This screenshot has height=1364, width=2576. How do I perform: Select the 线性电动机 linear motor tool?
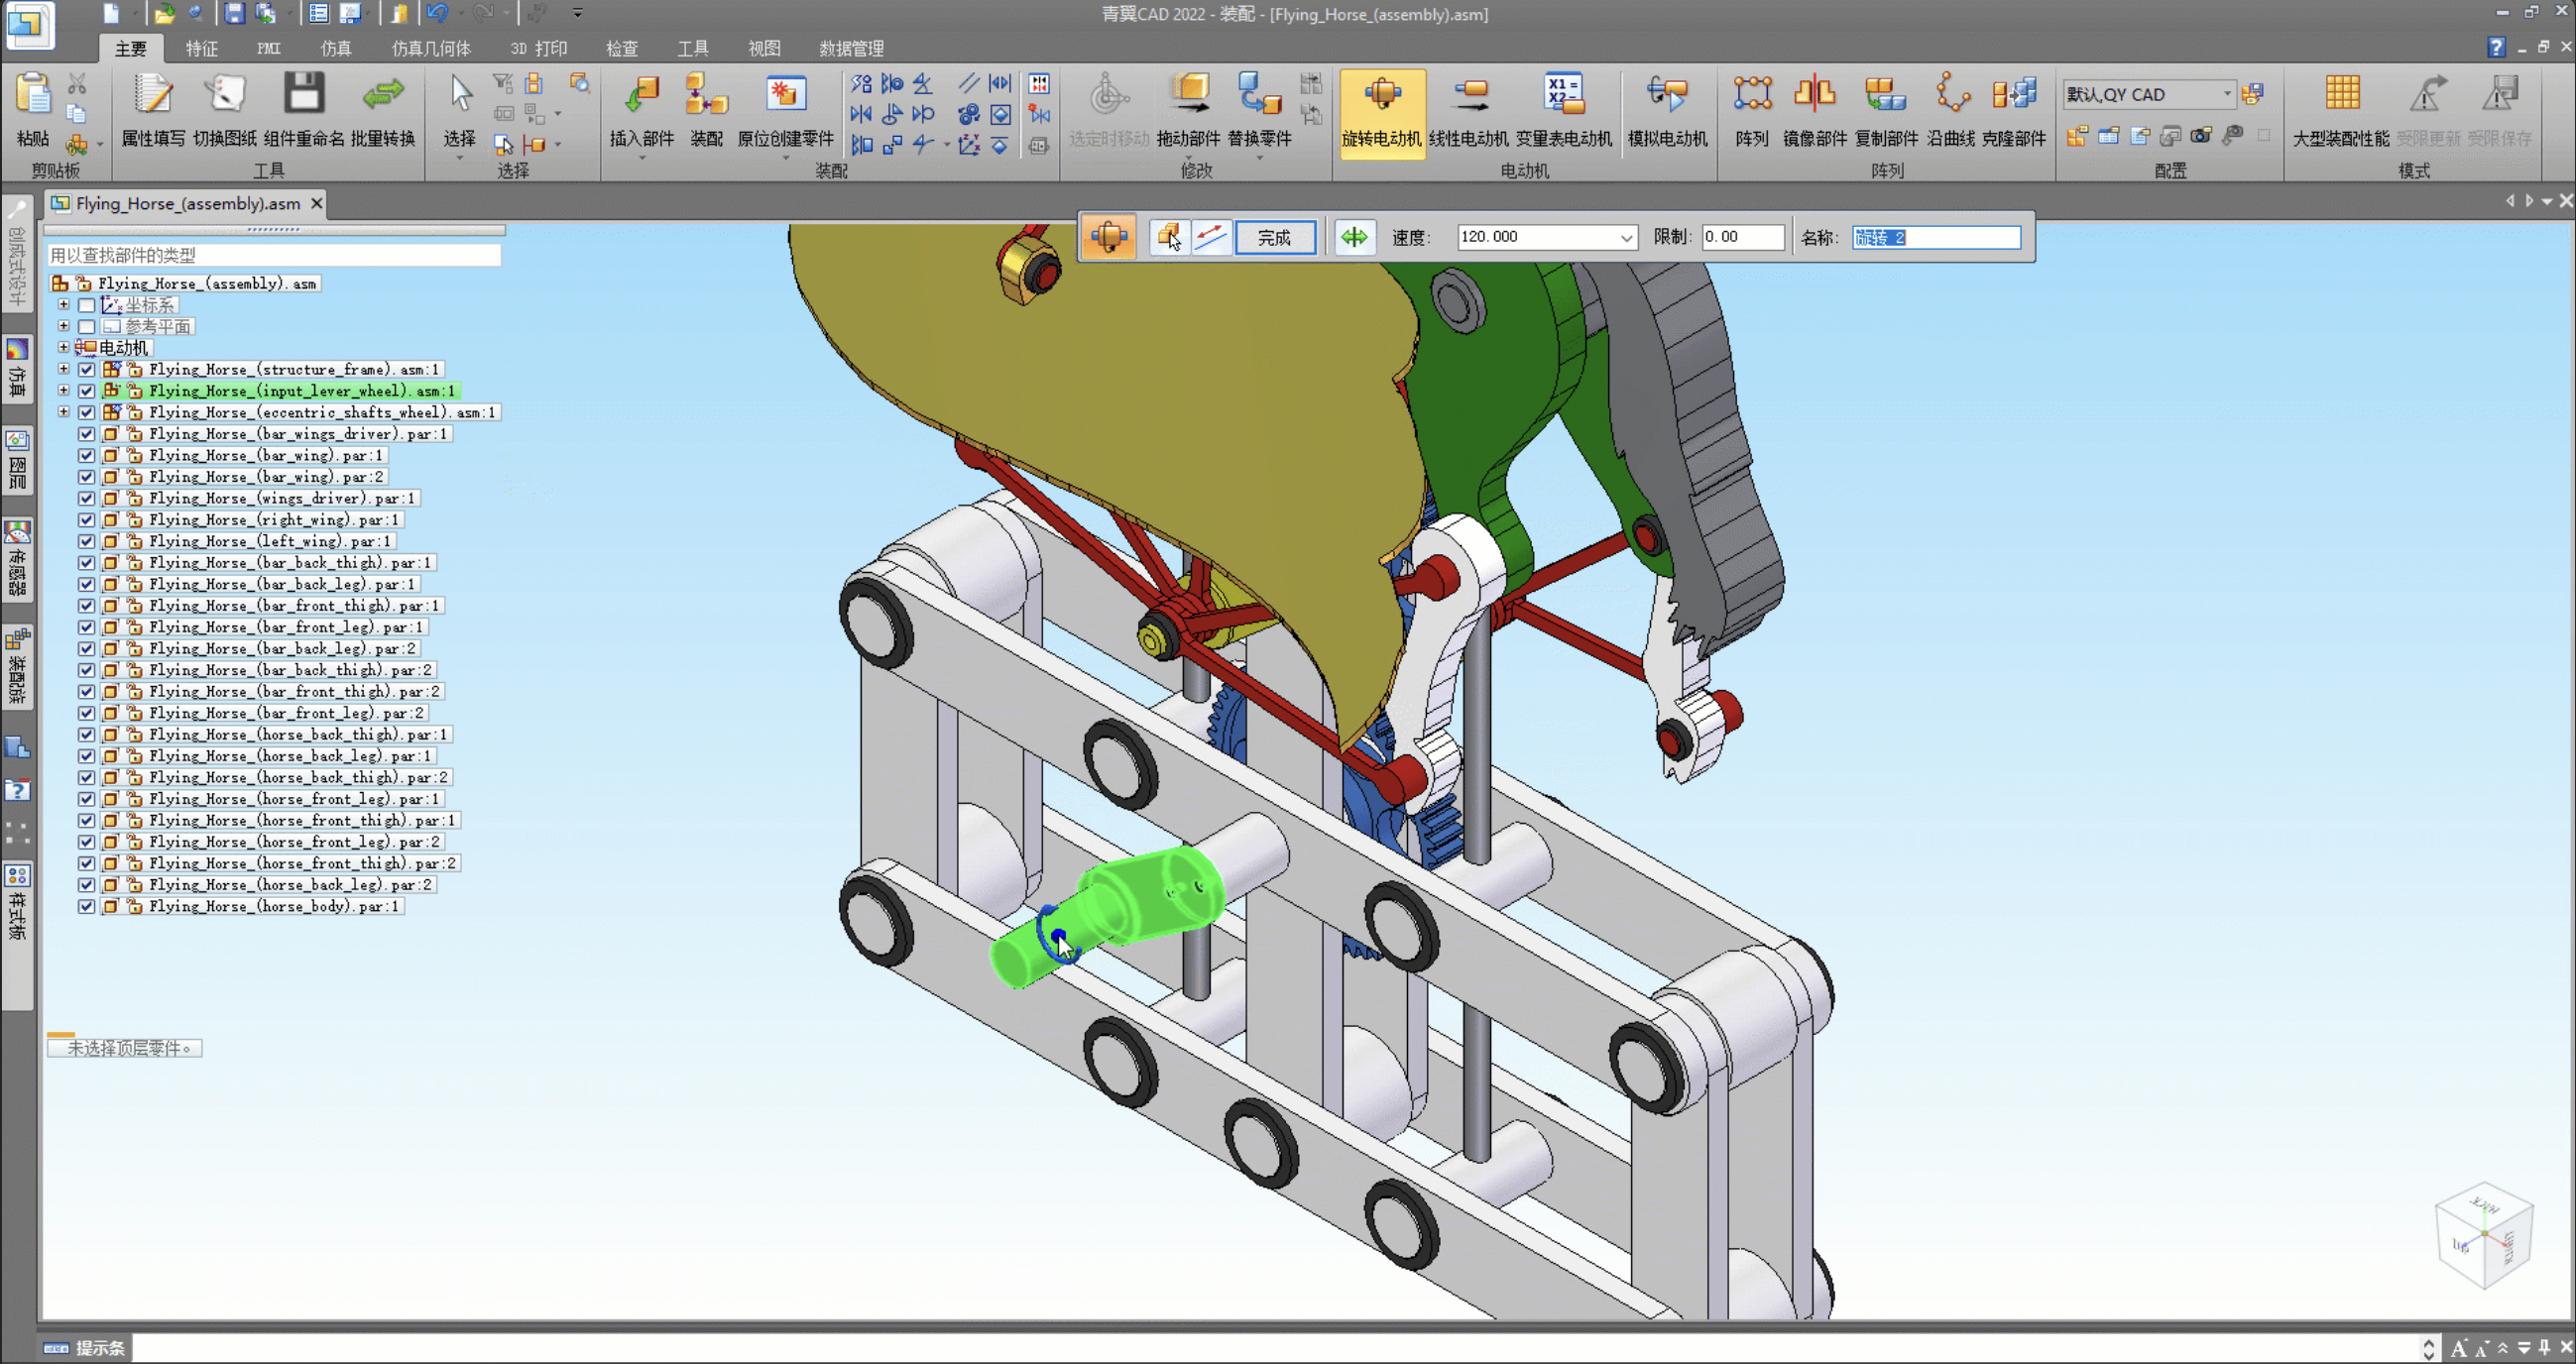pyautogui.click(x=1468, y=110)
